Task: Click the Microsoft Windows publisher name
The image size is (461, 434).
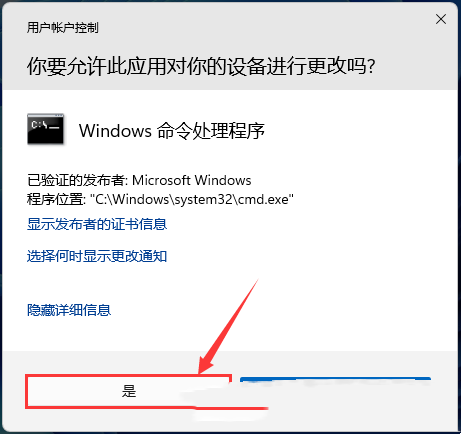Action: click(x=192, y=180)
